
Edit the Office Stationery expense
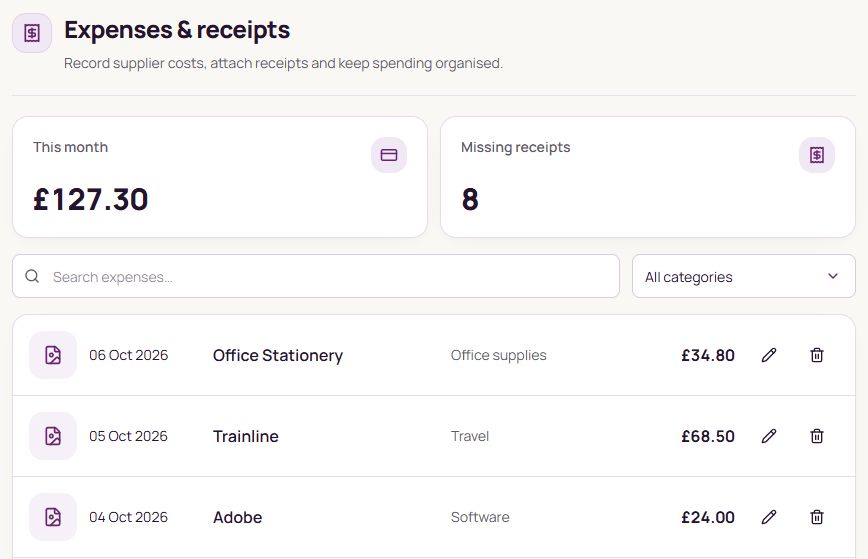tap(769, 355)
